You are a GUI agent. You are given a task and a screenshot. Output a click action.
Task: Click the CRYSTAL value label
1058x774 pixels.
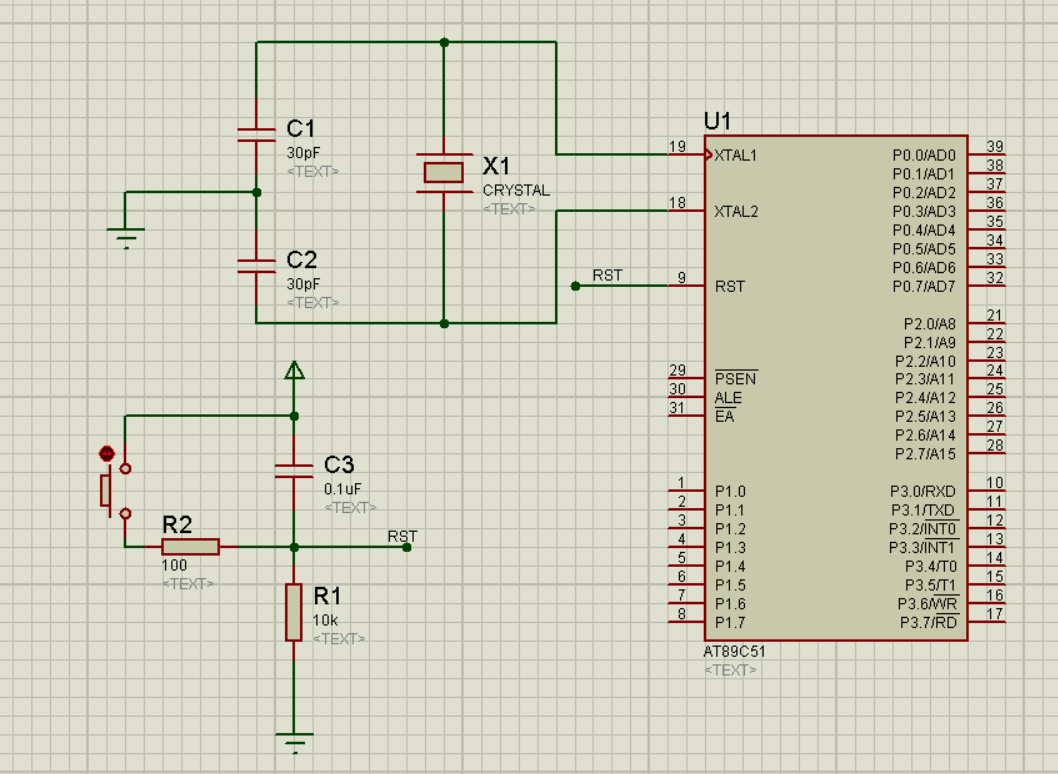tap(516, 190)
